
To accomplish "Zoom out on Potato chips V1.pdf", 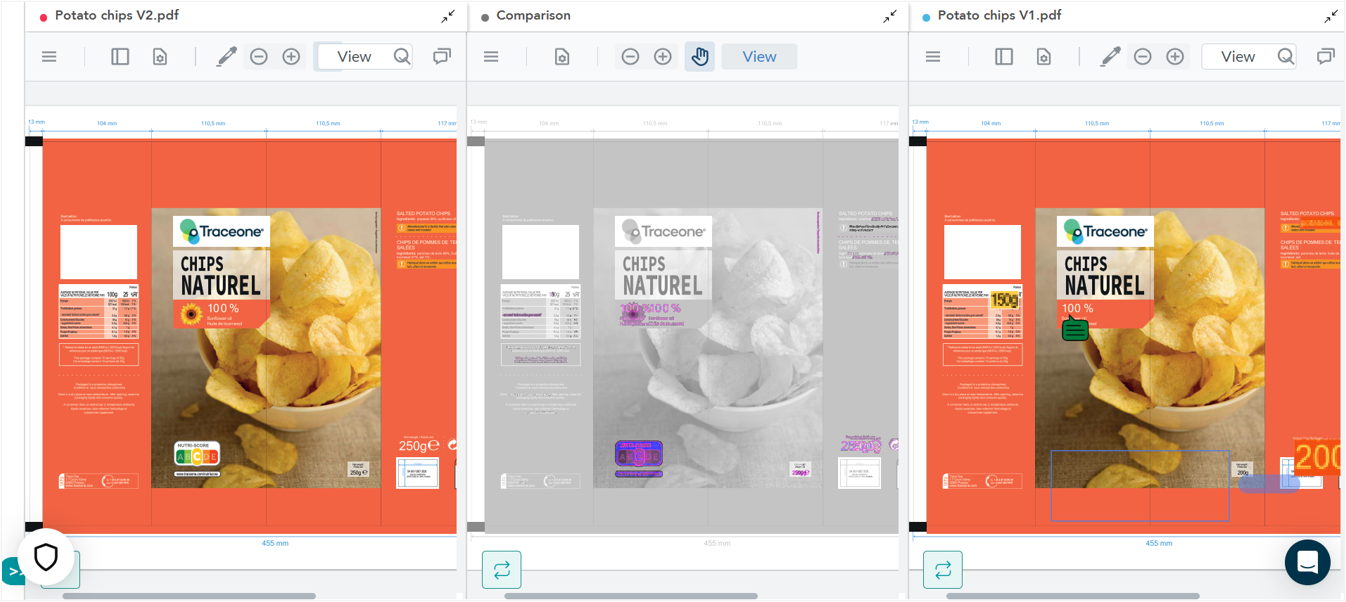I will [x=1143, y=57].
